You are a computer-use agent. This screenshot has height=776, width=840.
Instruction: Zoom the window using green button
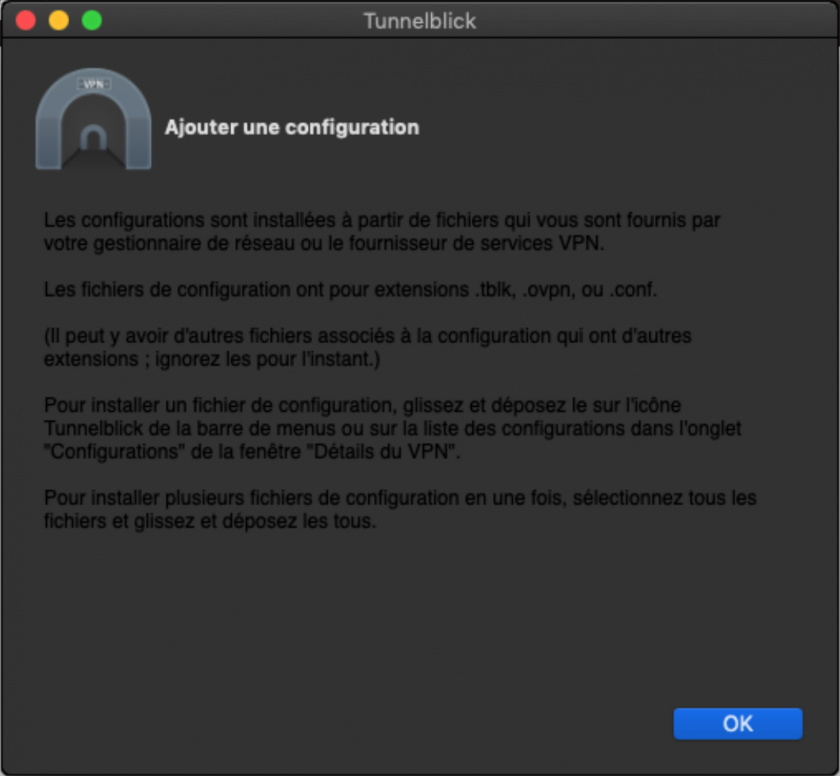pyautogui.click(x=92, y=20)
